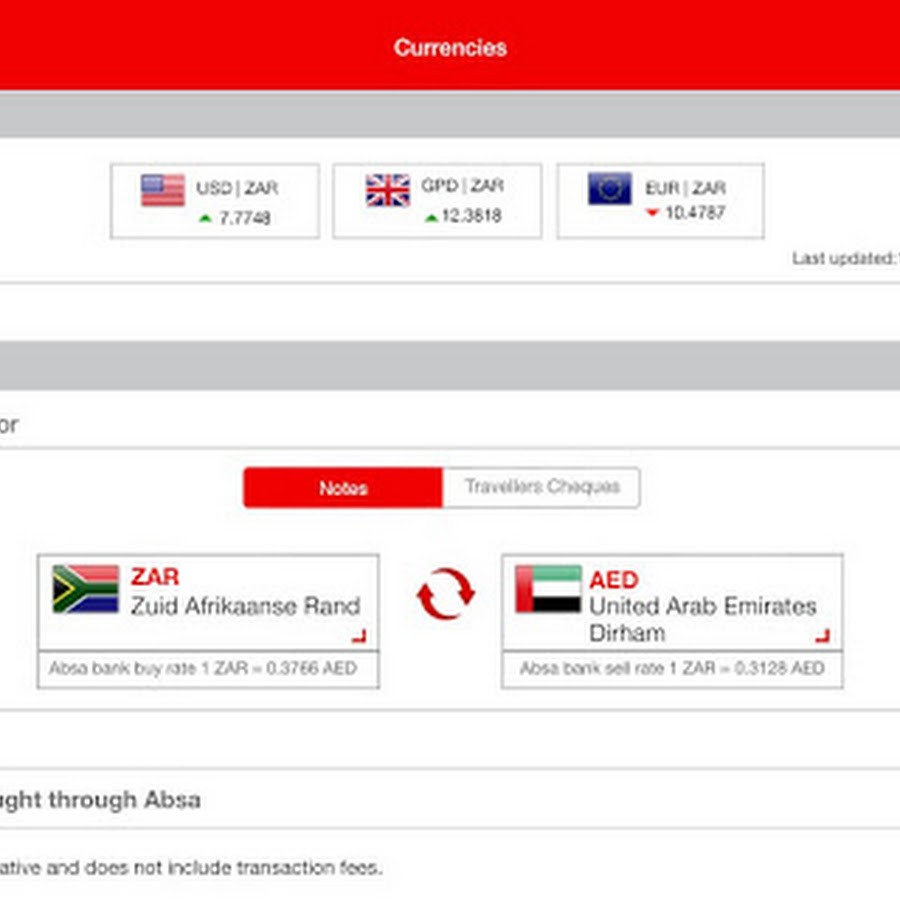Screen dimensions: 900x900
Task: Click the United Arab Emirates flag icon
Action: pos(548,589)
